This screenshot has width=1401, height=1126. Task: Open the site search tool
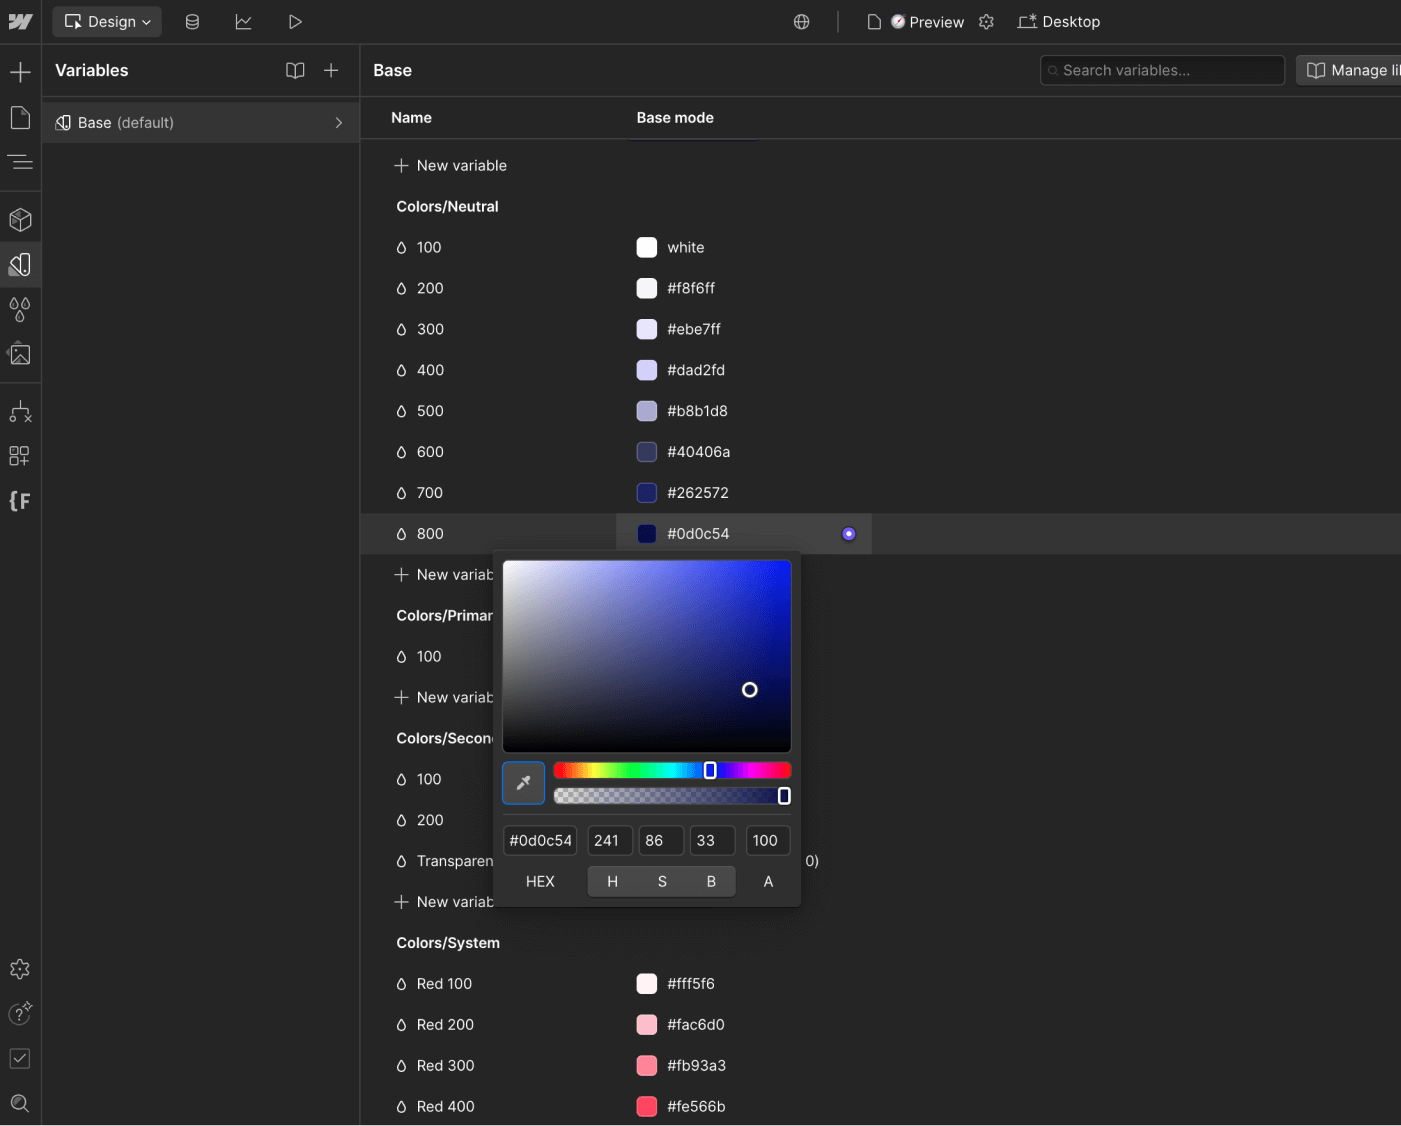(20, 1103)
